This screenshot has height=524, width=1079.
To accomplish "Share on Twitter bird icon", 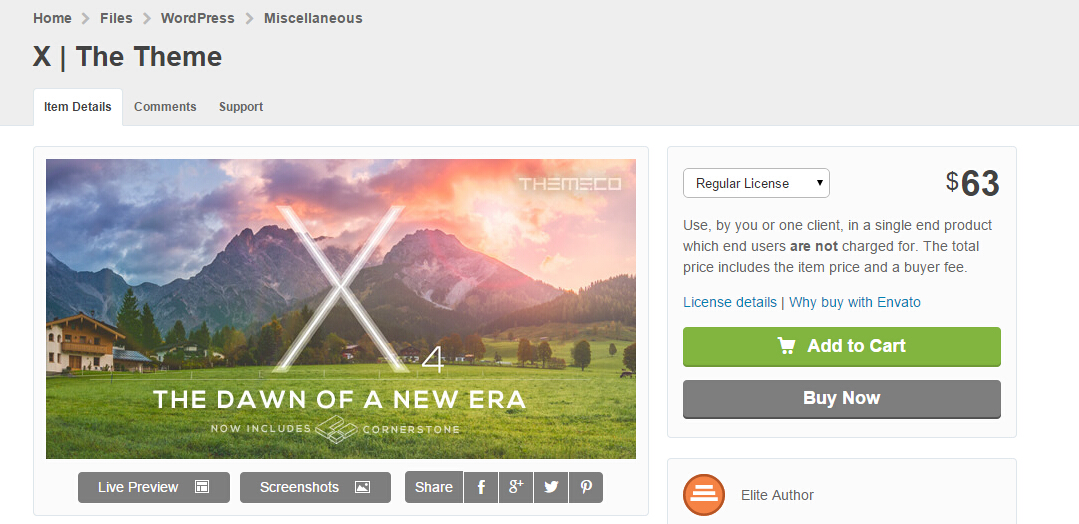I will coord(551,488).
